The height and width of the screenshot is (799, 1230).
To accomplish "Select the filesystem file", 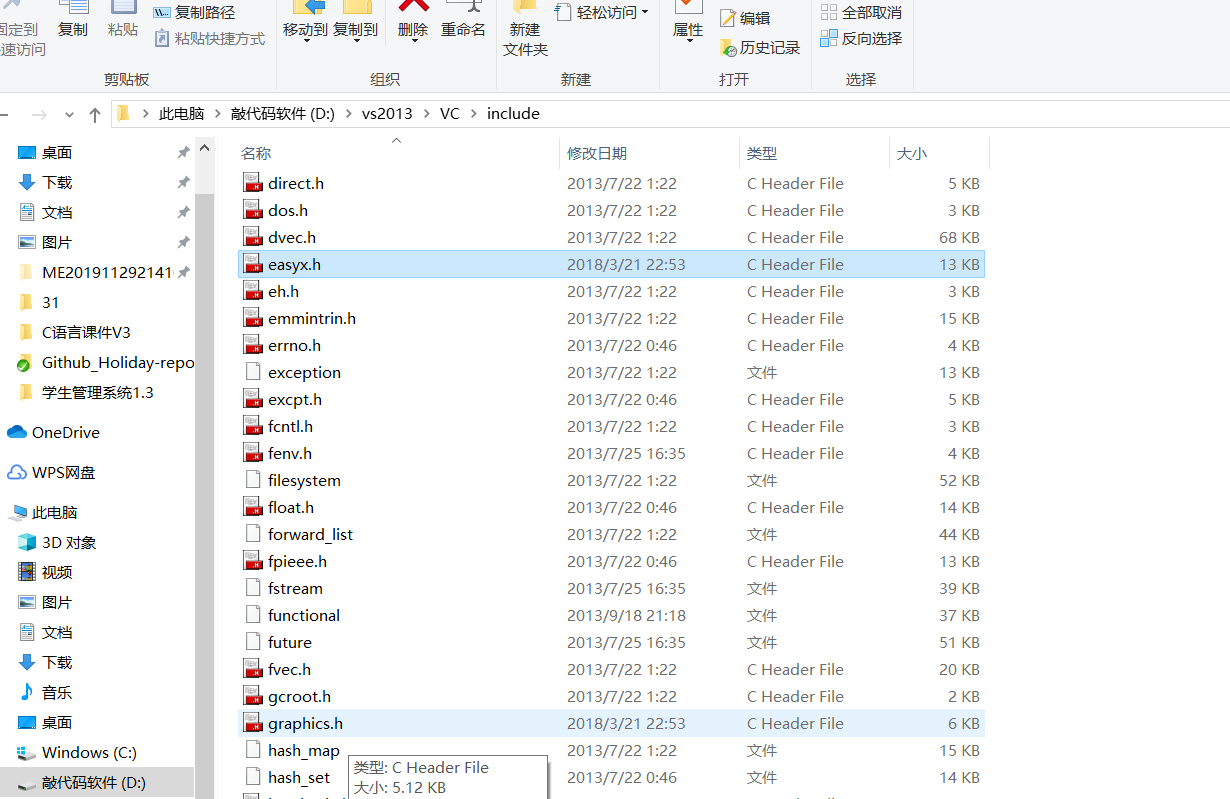I will 611,480.
